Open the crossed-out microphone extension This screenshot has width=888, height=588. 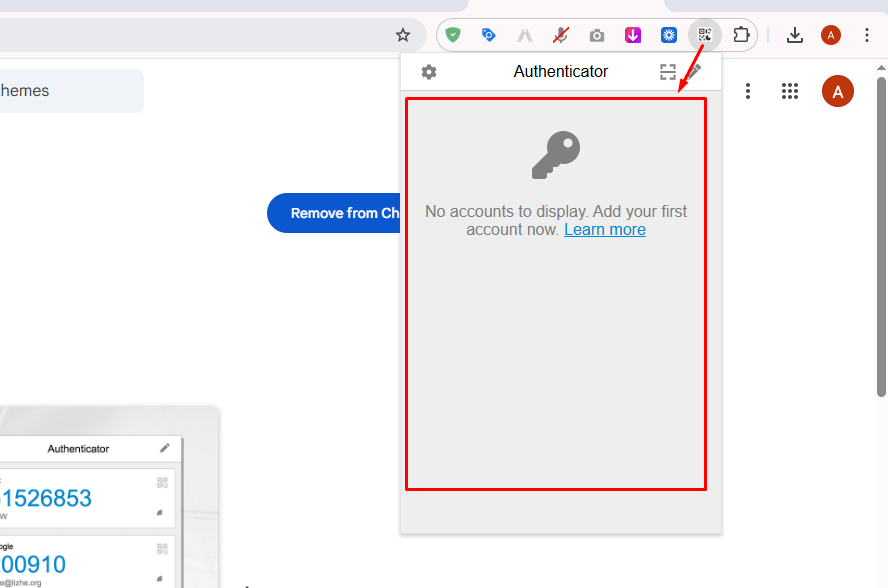(x=561, y=35)
